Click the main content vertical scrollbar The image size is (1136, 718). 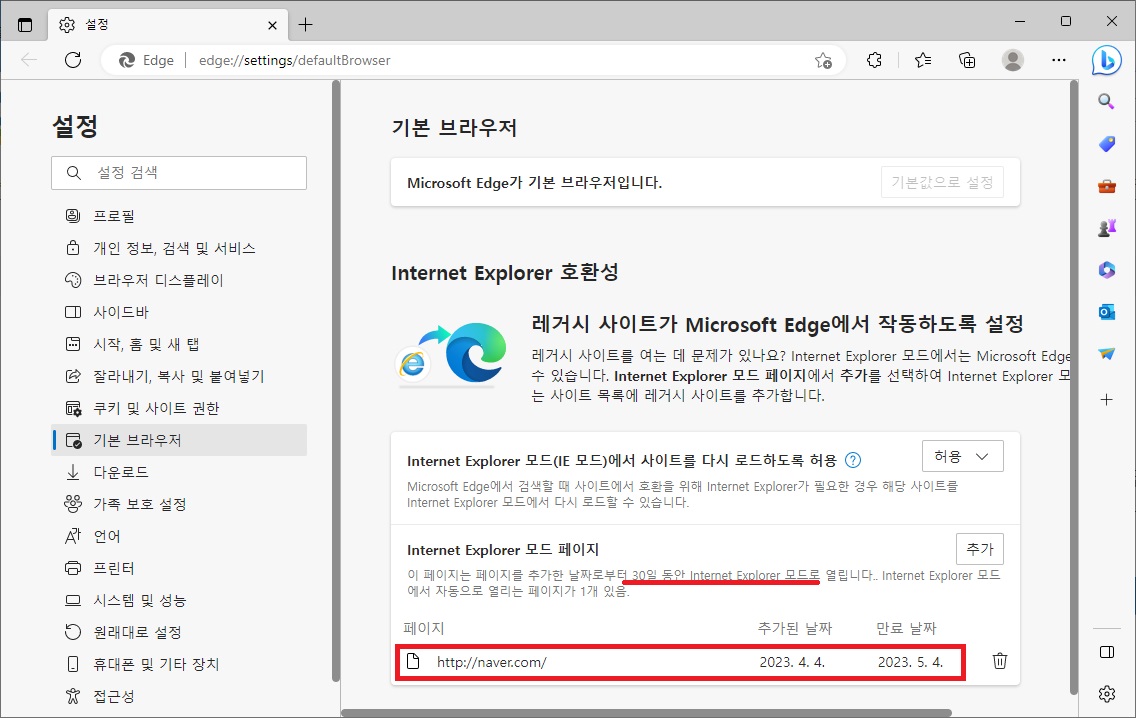click(1074, 388)
